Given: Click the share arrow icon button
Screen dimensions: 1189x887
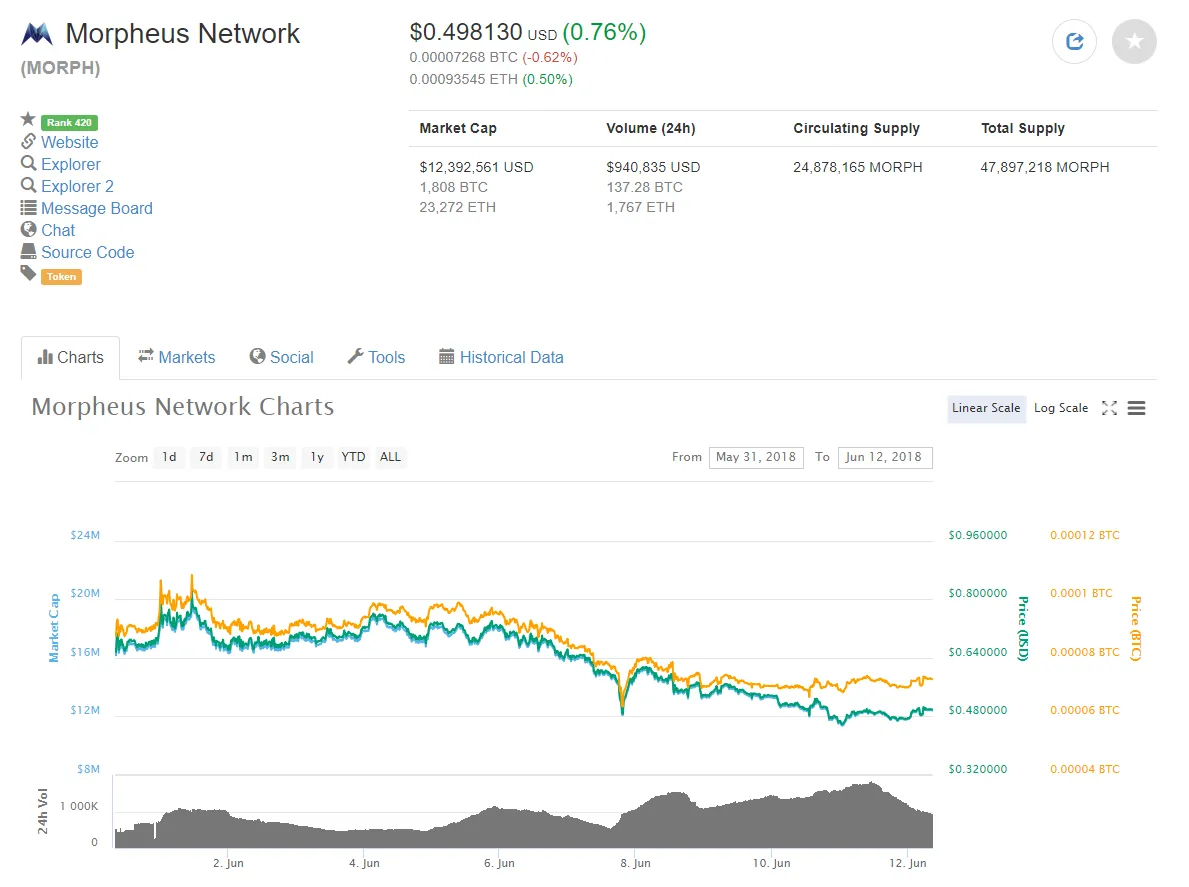Looking at the screenshot, I should coord(1074,41).
